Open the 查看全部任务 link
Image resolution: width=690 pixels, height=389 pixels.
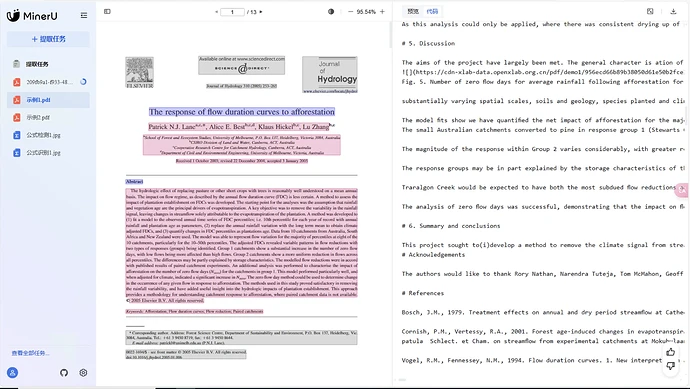tap(30, 353)
